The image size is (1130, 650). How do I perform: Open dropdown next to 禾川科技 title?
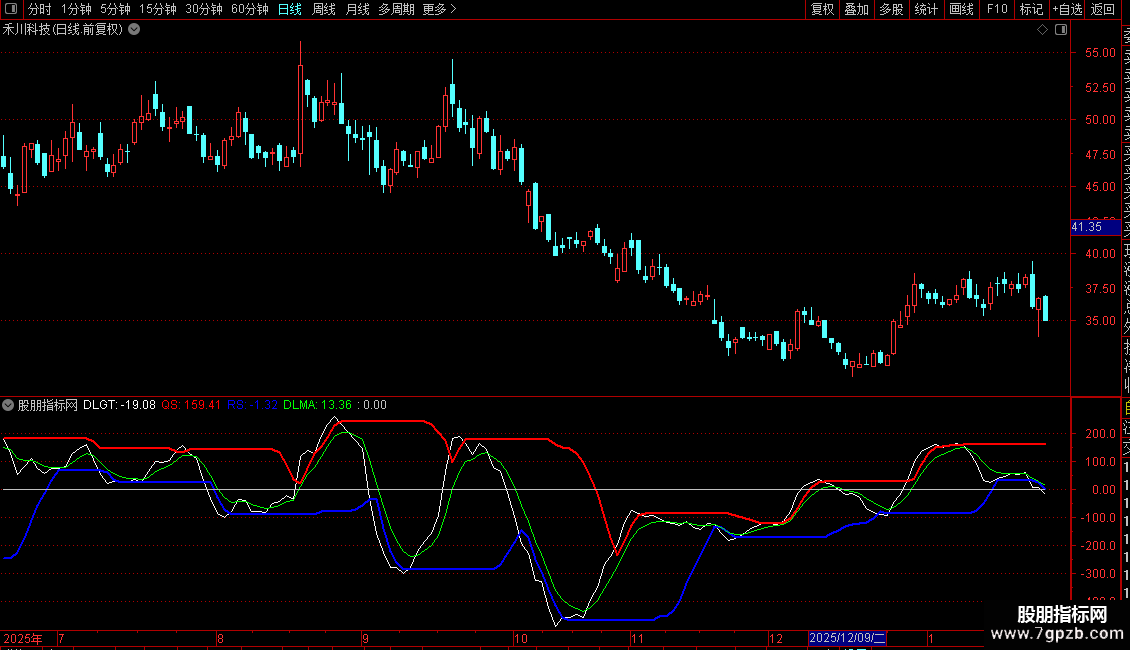pos(134,29)
